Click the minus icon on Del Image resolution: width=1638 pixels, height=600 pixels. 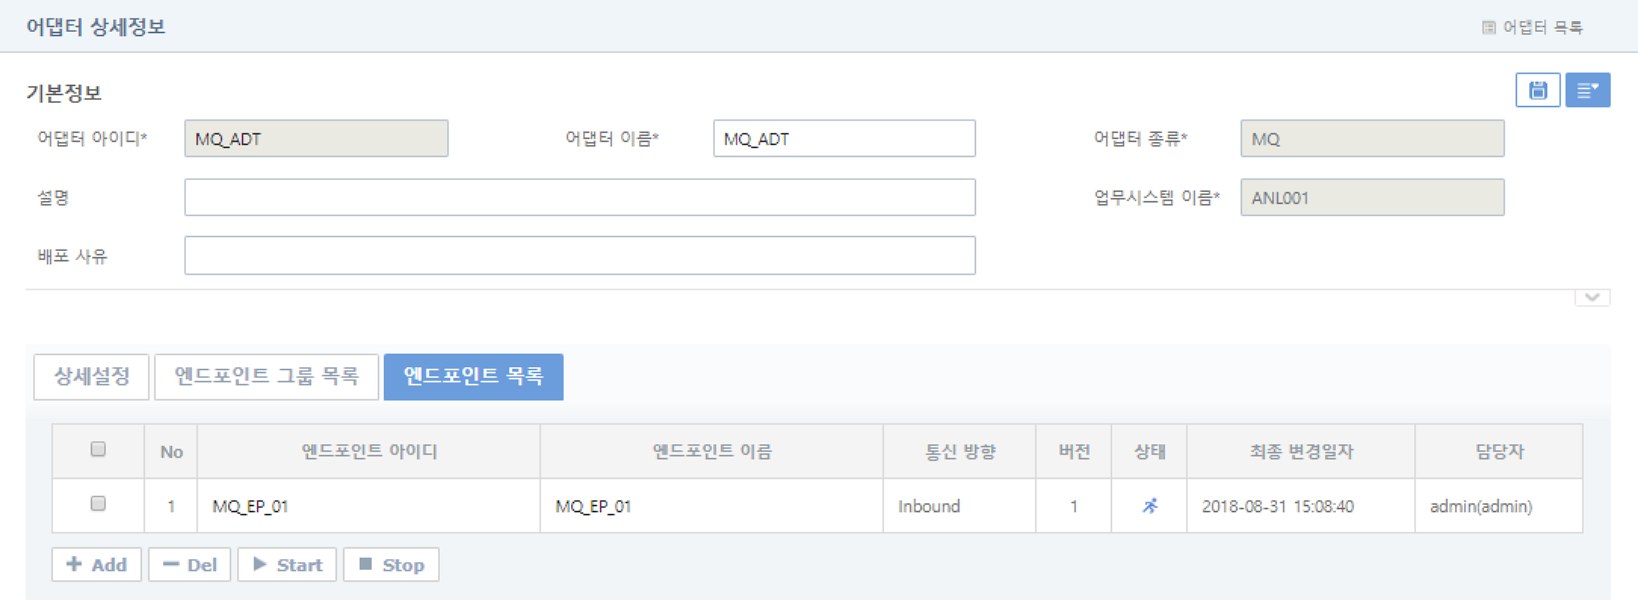171,565
